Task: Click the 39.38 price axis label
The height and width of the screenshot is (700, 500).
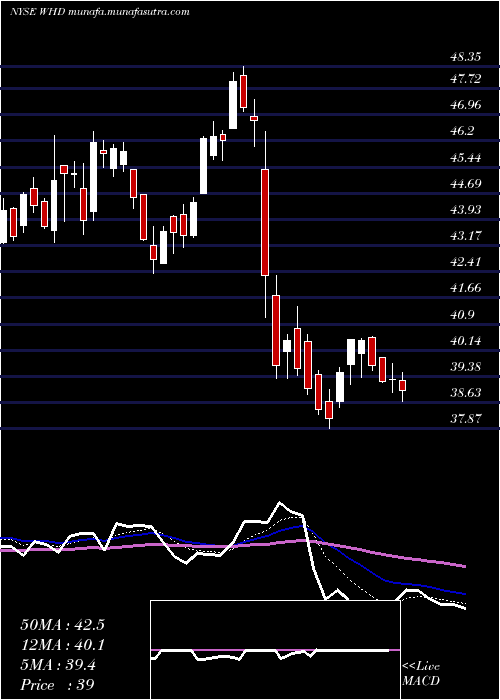Action: tap(466, 367)
